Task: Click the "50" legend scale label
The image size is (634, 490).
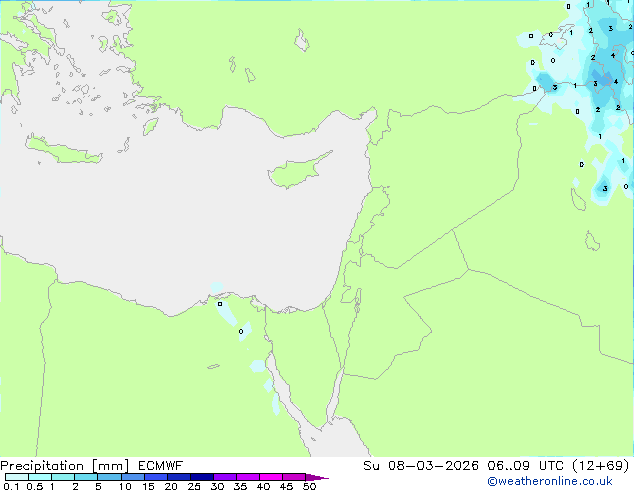Action: click(x=309, y=486)
